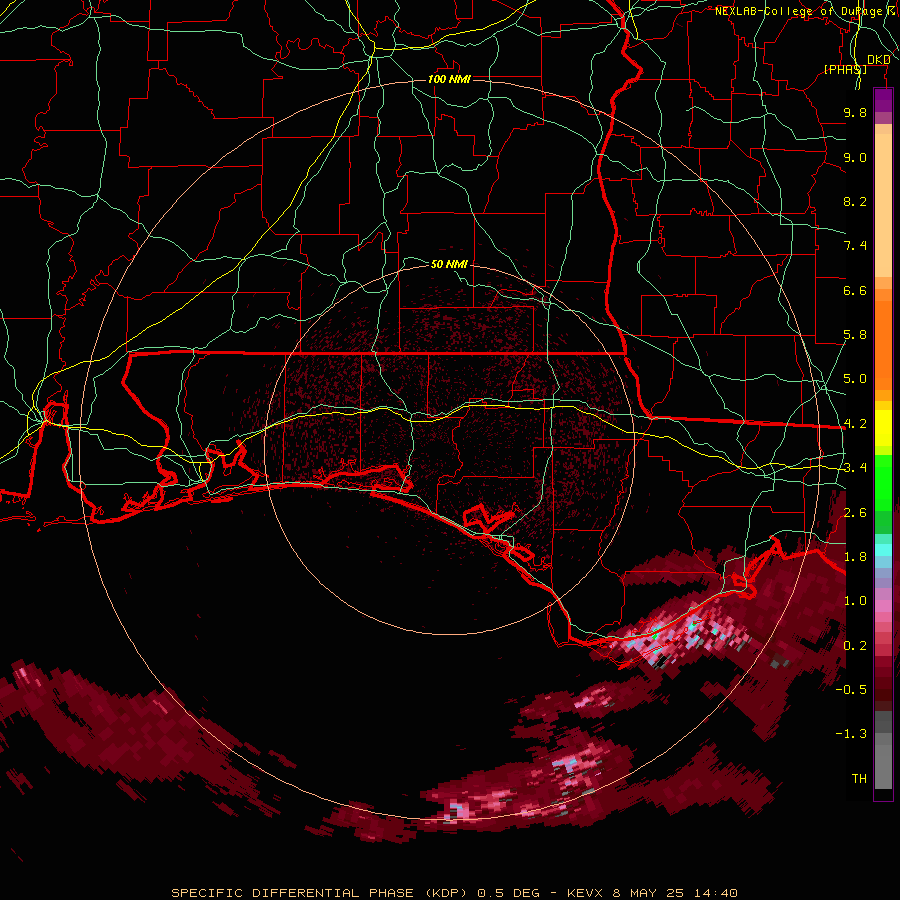The image size is (900, 900).
Task: Select the 0.2 value on the scale
Action: 855,646
